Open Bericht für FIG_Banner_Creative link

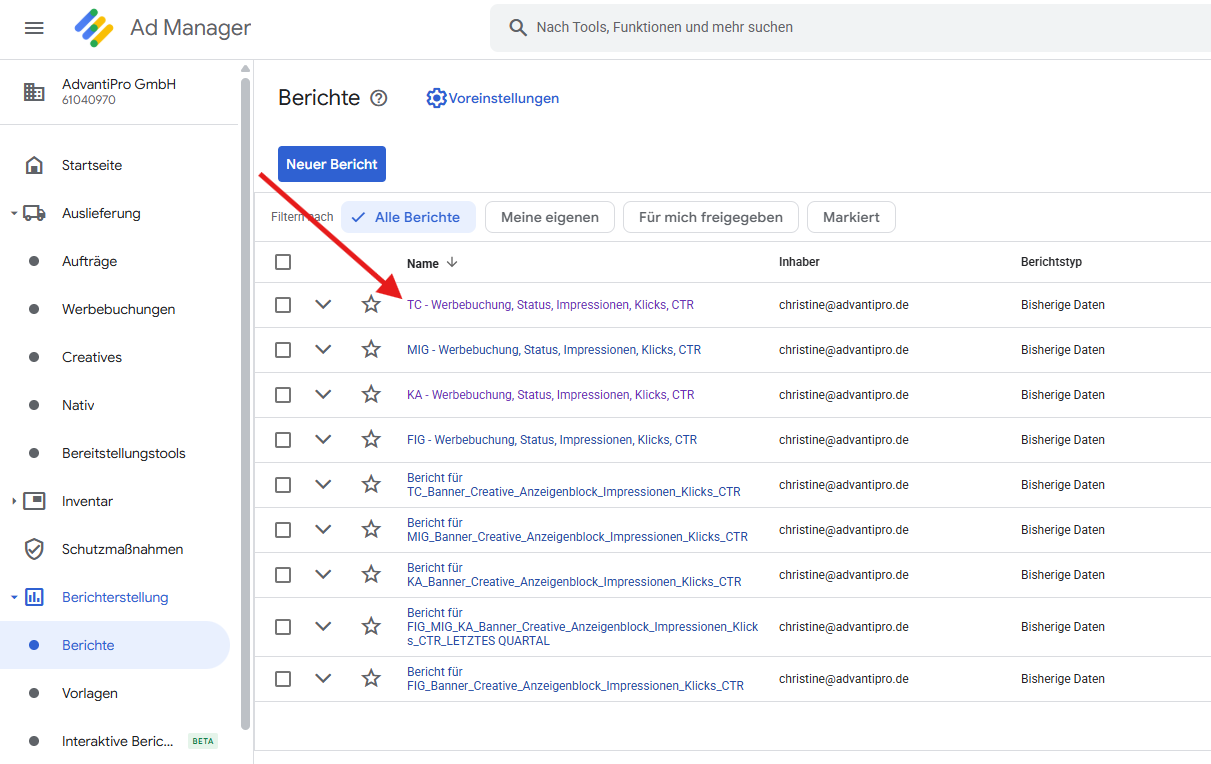point(575,679)
